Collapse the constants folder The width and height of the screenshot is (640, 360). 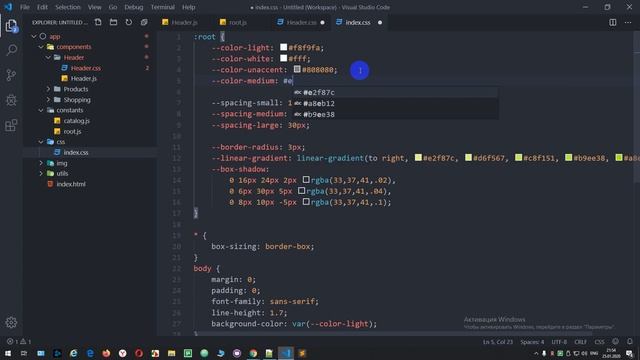41,110
